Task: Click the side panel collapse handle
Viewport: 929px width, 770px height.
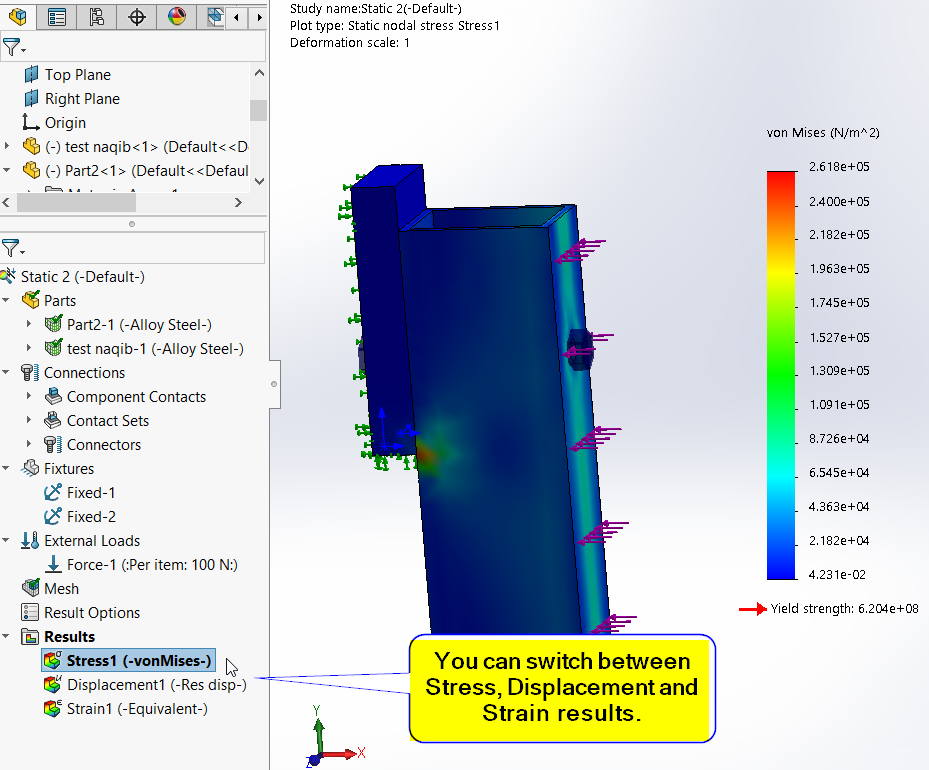Action: [x=274, y=384]
